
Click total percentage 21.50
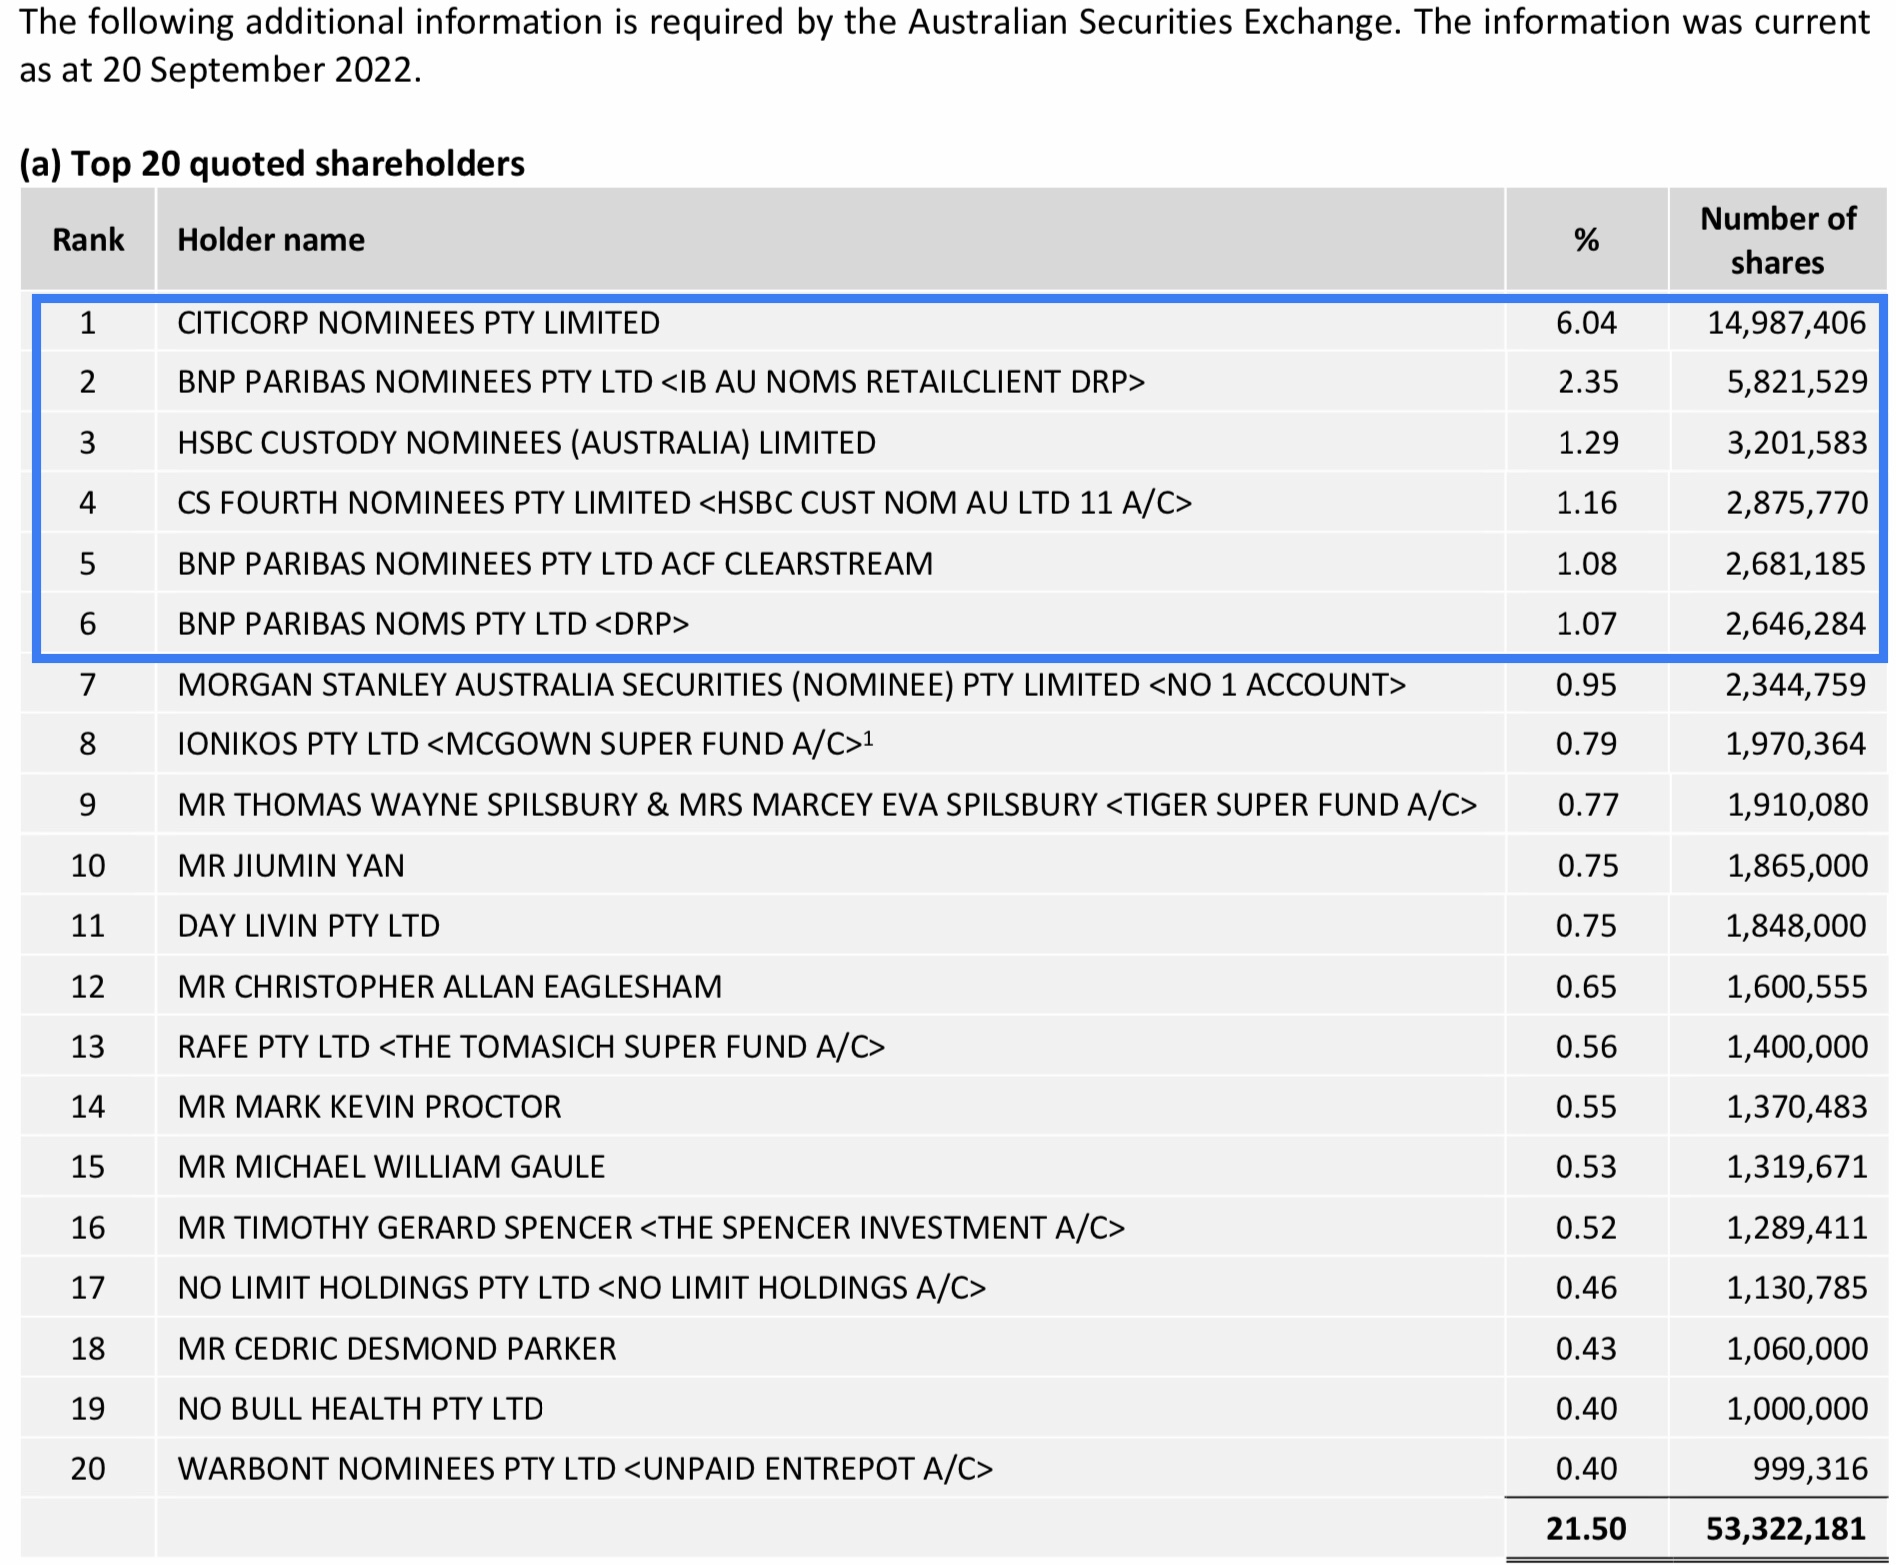point(1586,1529)
